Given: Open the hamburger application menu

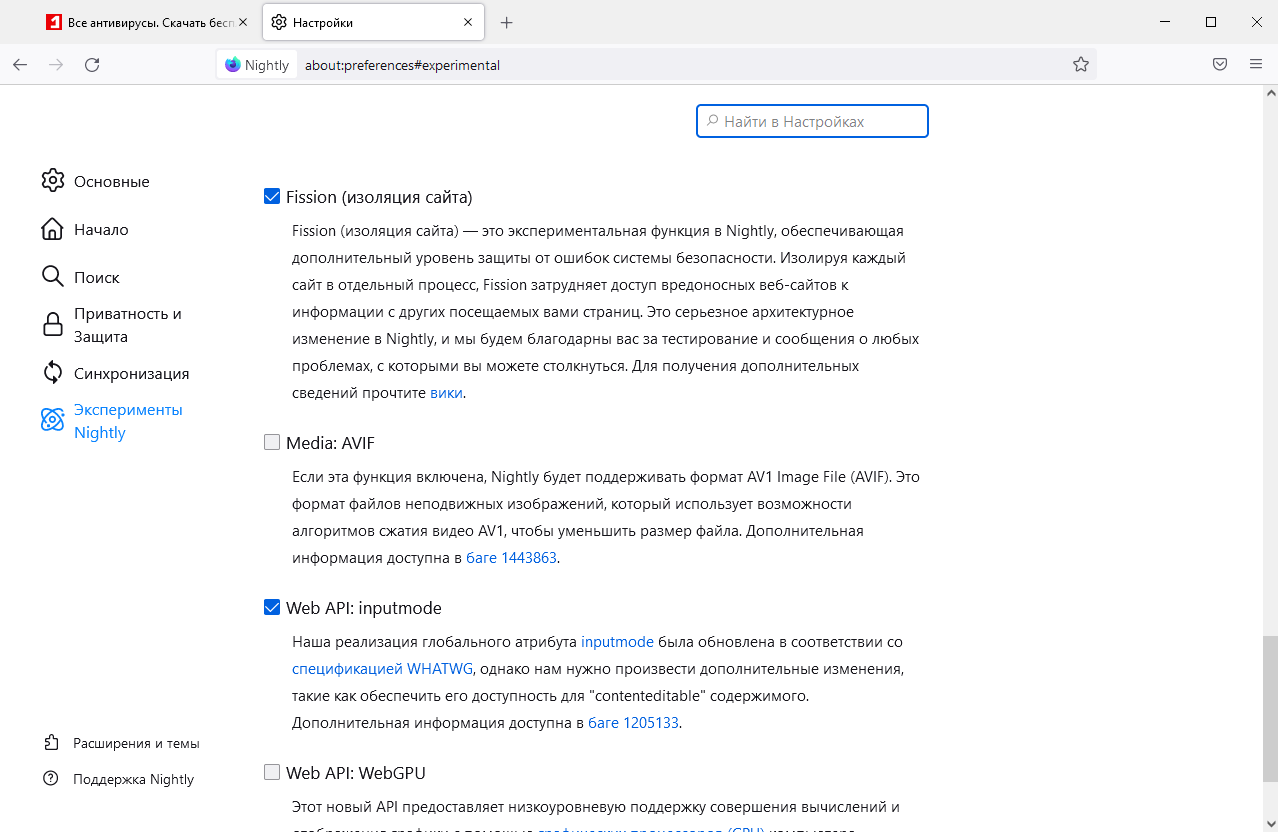Looking at the screenshot, I should pyautogui.click(x=1256, y=65).
